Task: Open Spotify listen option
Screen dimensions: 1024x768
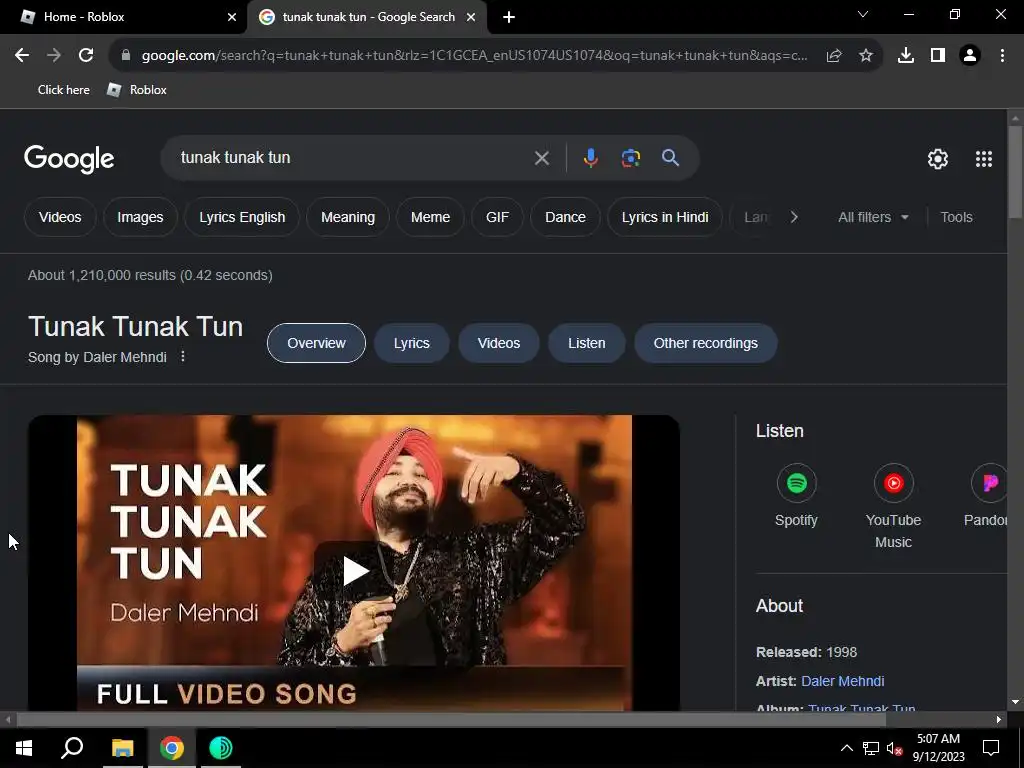Action: point(796,495)
